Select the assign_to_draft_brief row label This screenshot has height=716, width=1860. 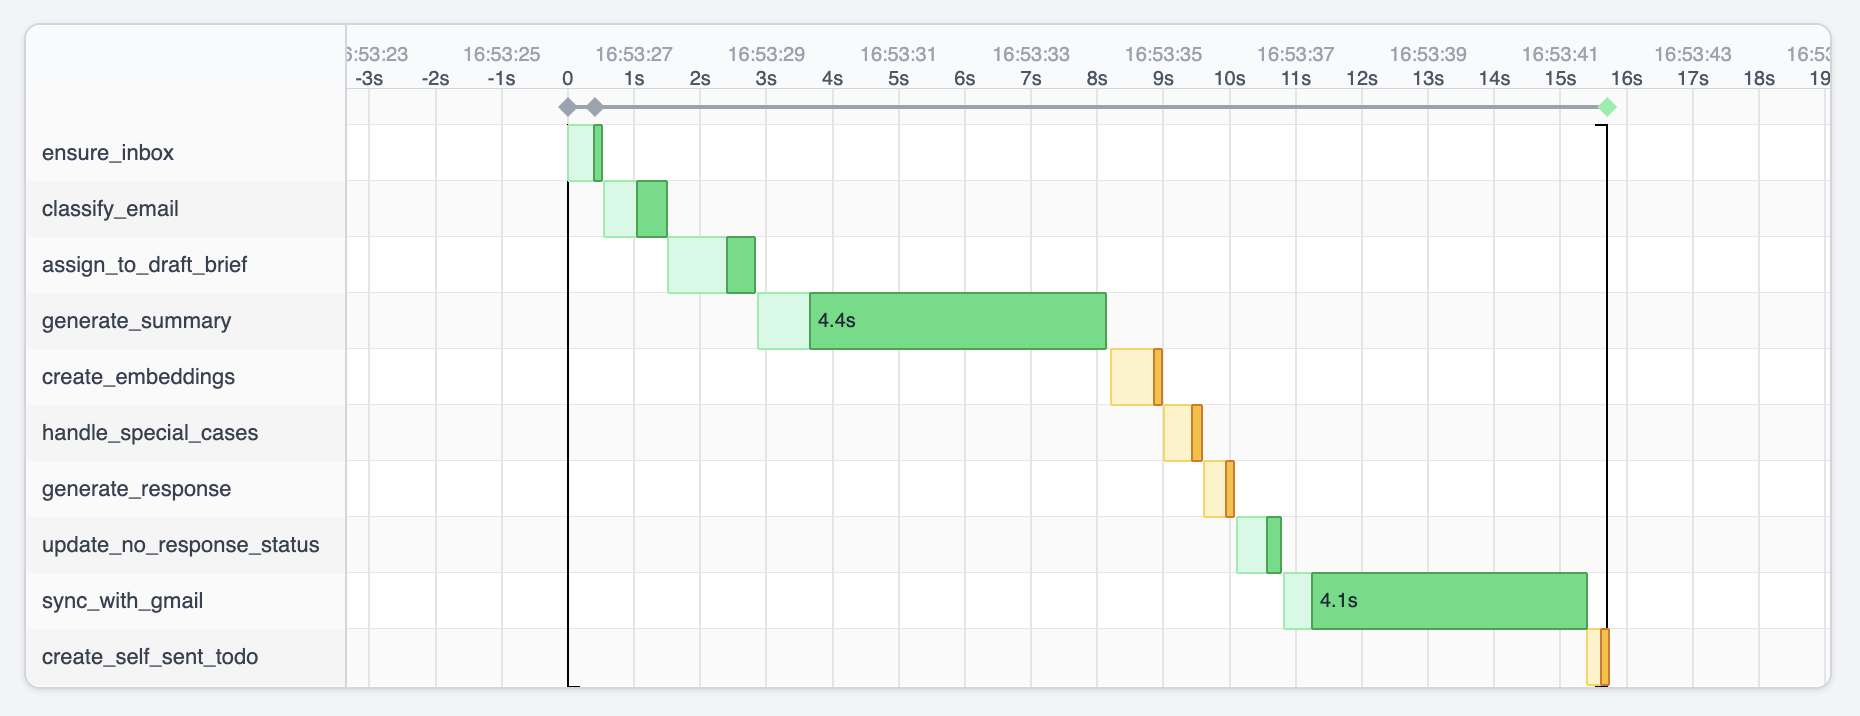coord(144,265)
